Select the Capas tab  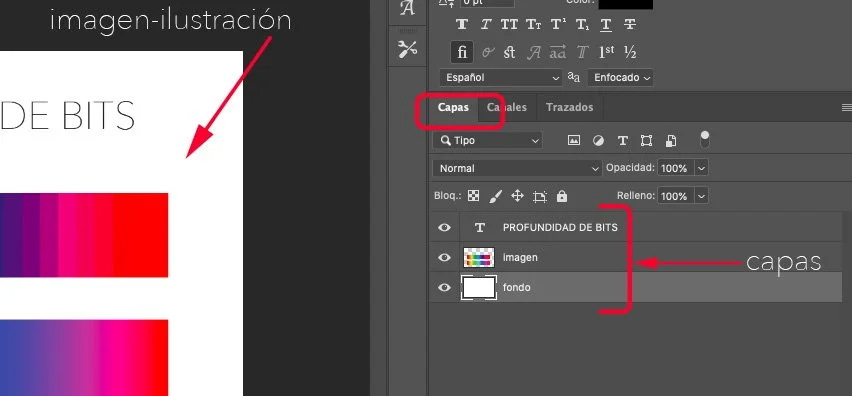tap(453, 108)
